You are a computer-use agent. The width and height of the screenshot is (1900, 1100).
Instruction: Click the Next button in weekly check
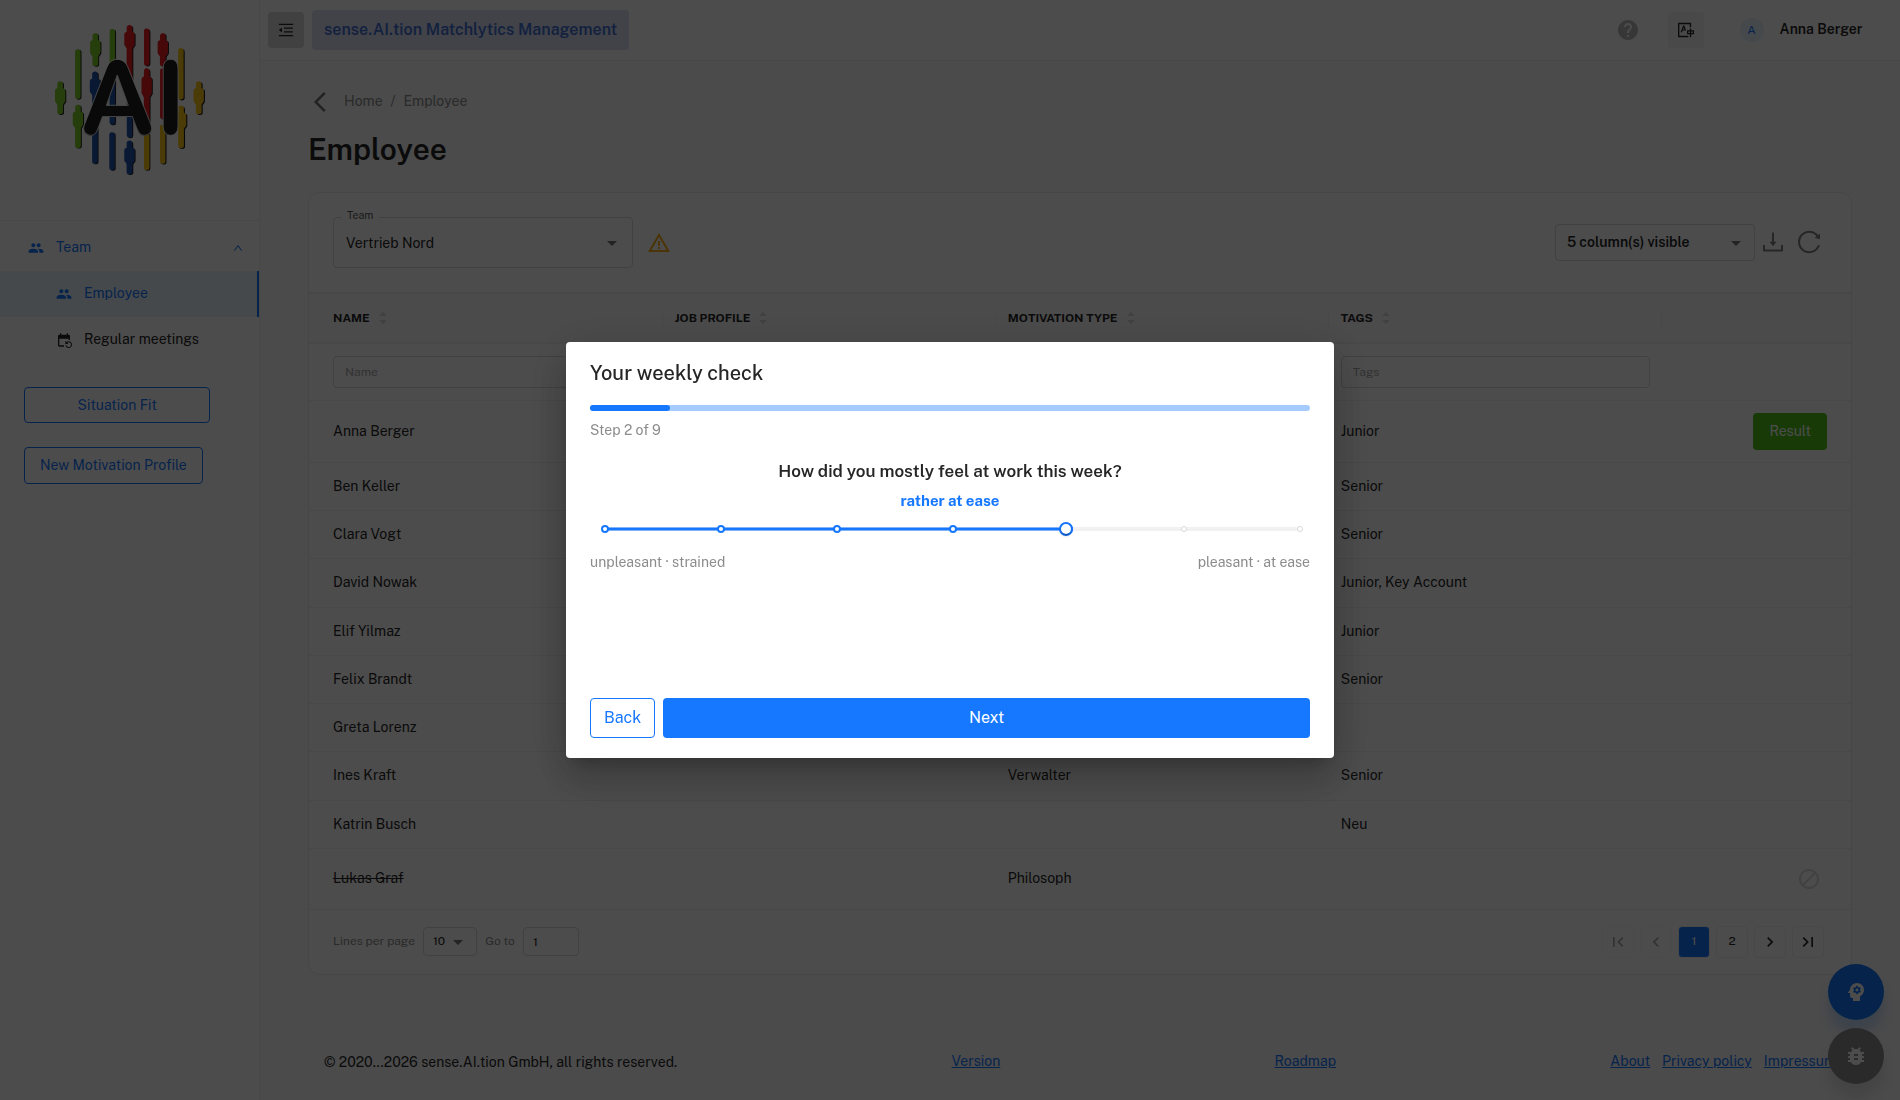point(986,718)
